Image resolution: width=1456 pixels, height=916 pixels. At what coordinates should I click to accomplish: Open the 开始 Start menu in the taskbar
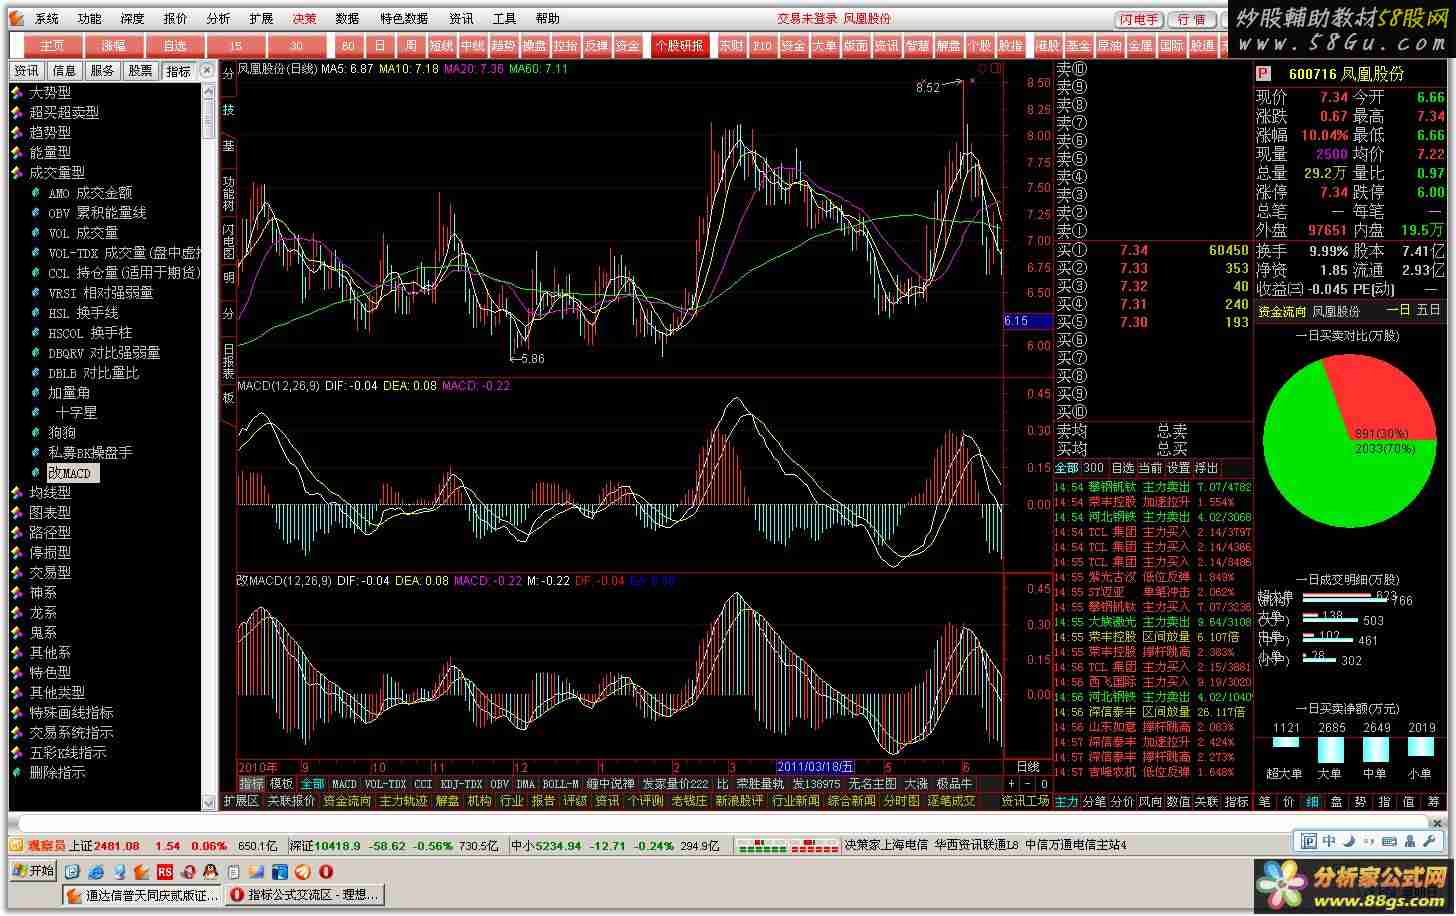pos(34,871)
